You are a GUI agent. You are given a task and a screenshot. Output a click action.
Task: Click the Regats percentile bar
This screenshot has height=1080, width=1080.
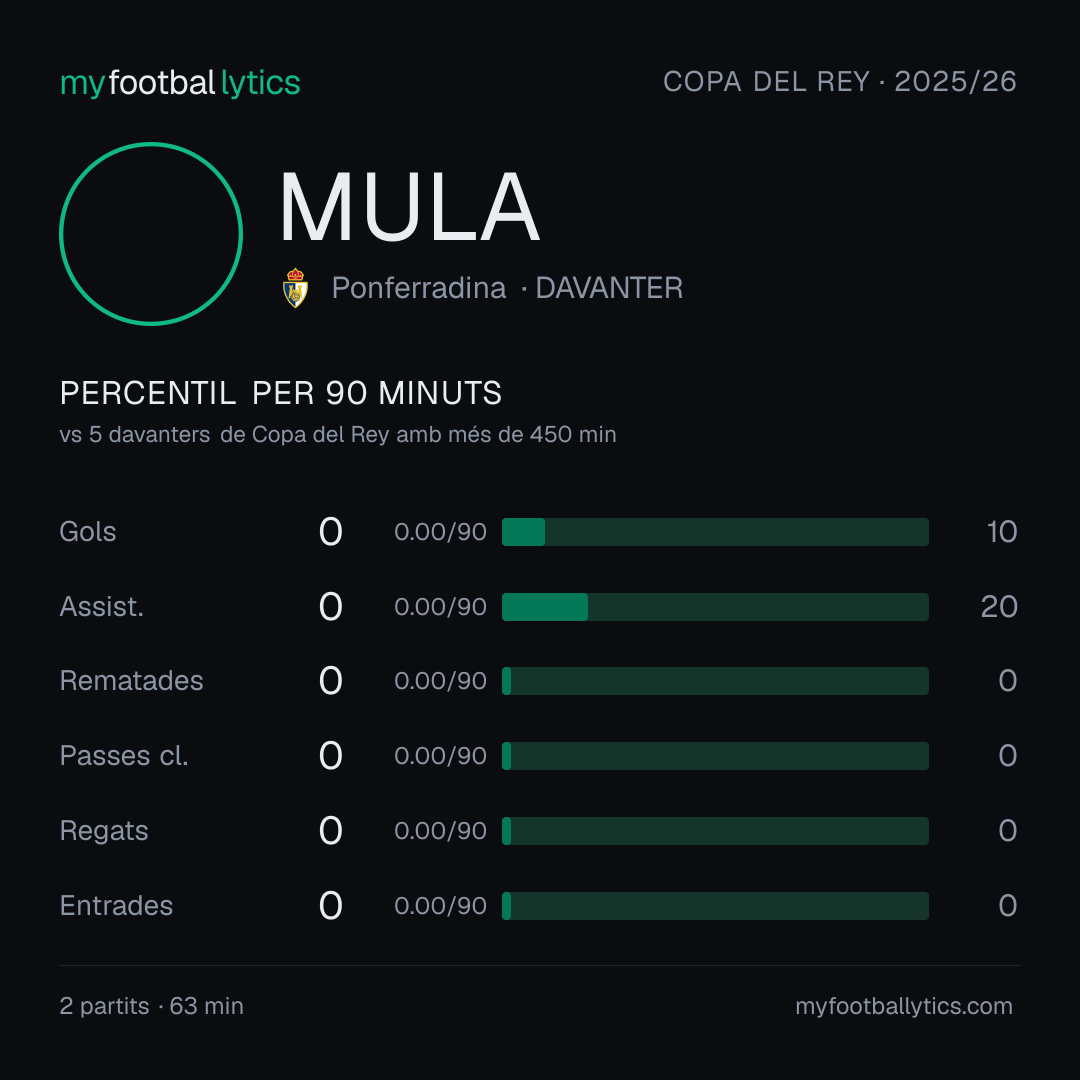click(x=715, y=831)
